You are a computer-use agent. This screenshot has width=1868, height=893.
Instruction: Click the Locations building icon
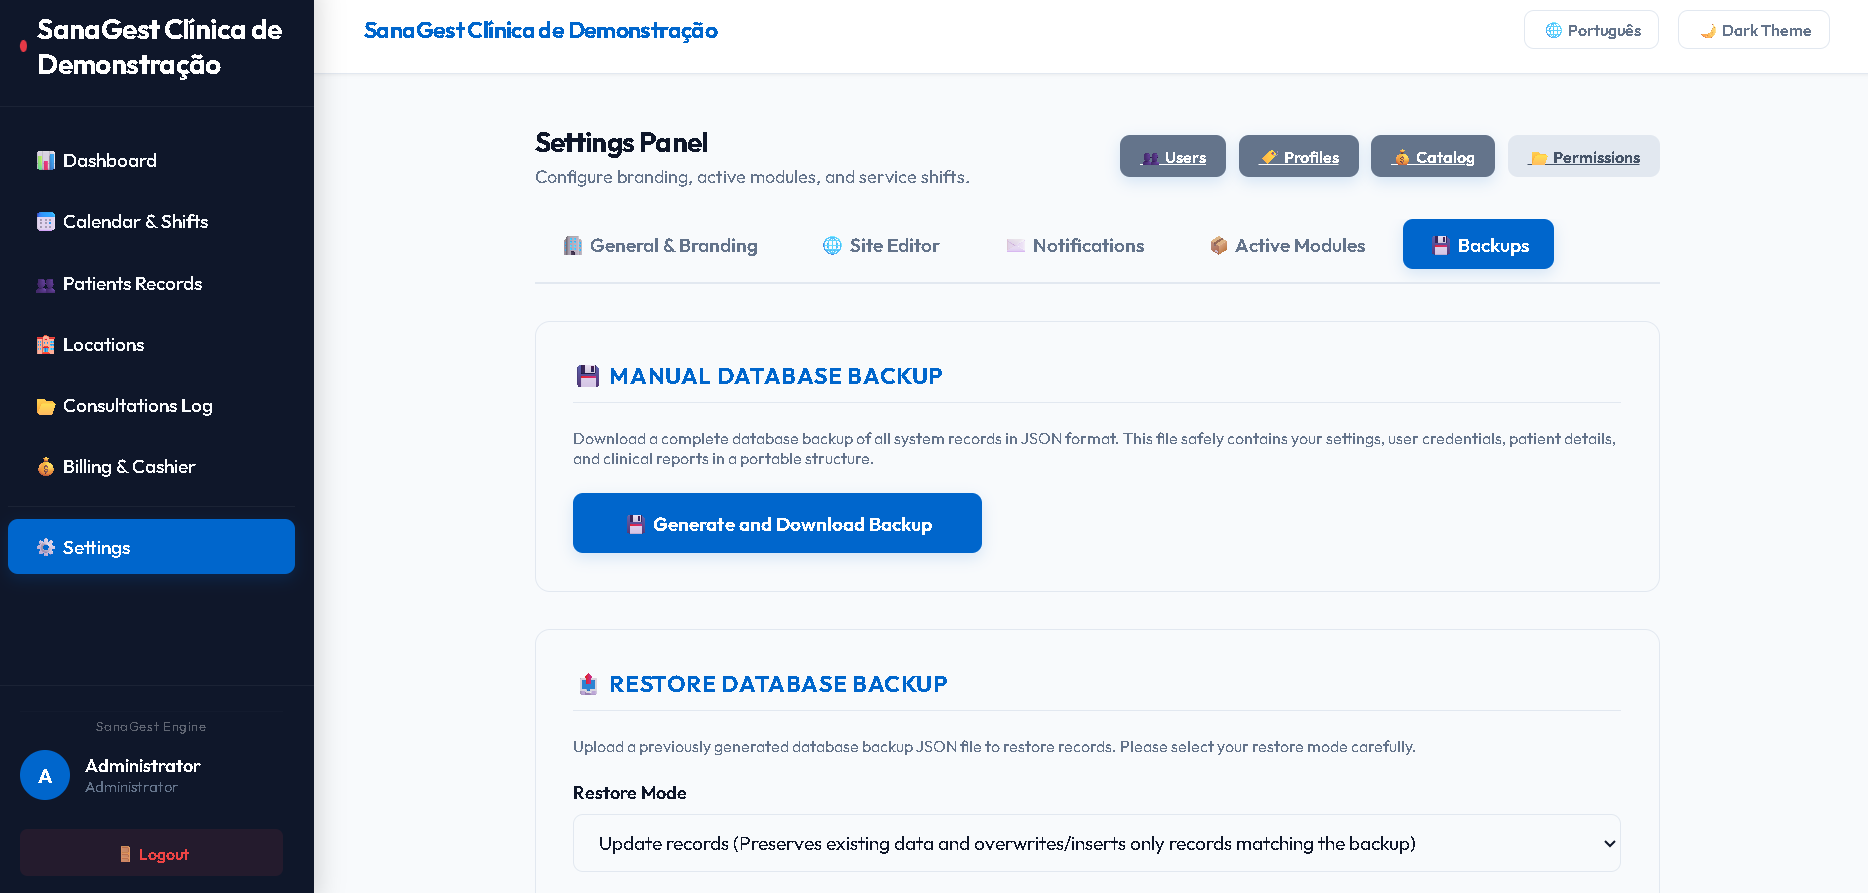click(46, 345)
